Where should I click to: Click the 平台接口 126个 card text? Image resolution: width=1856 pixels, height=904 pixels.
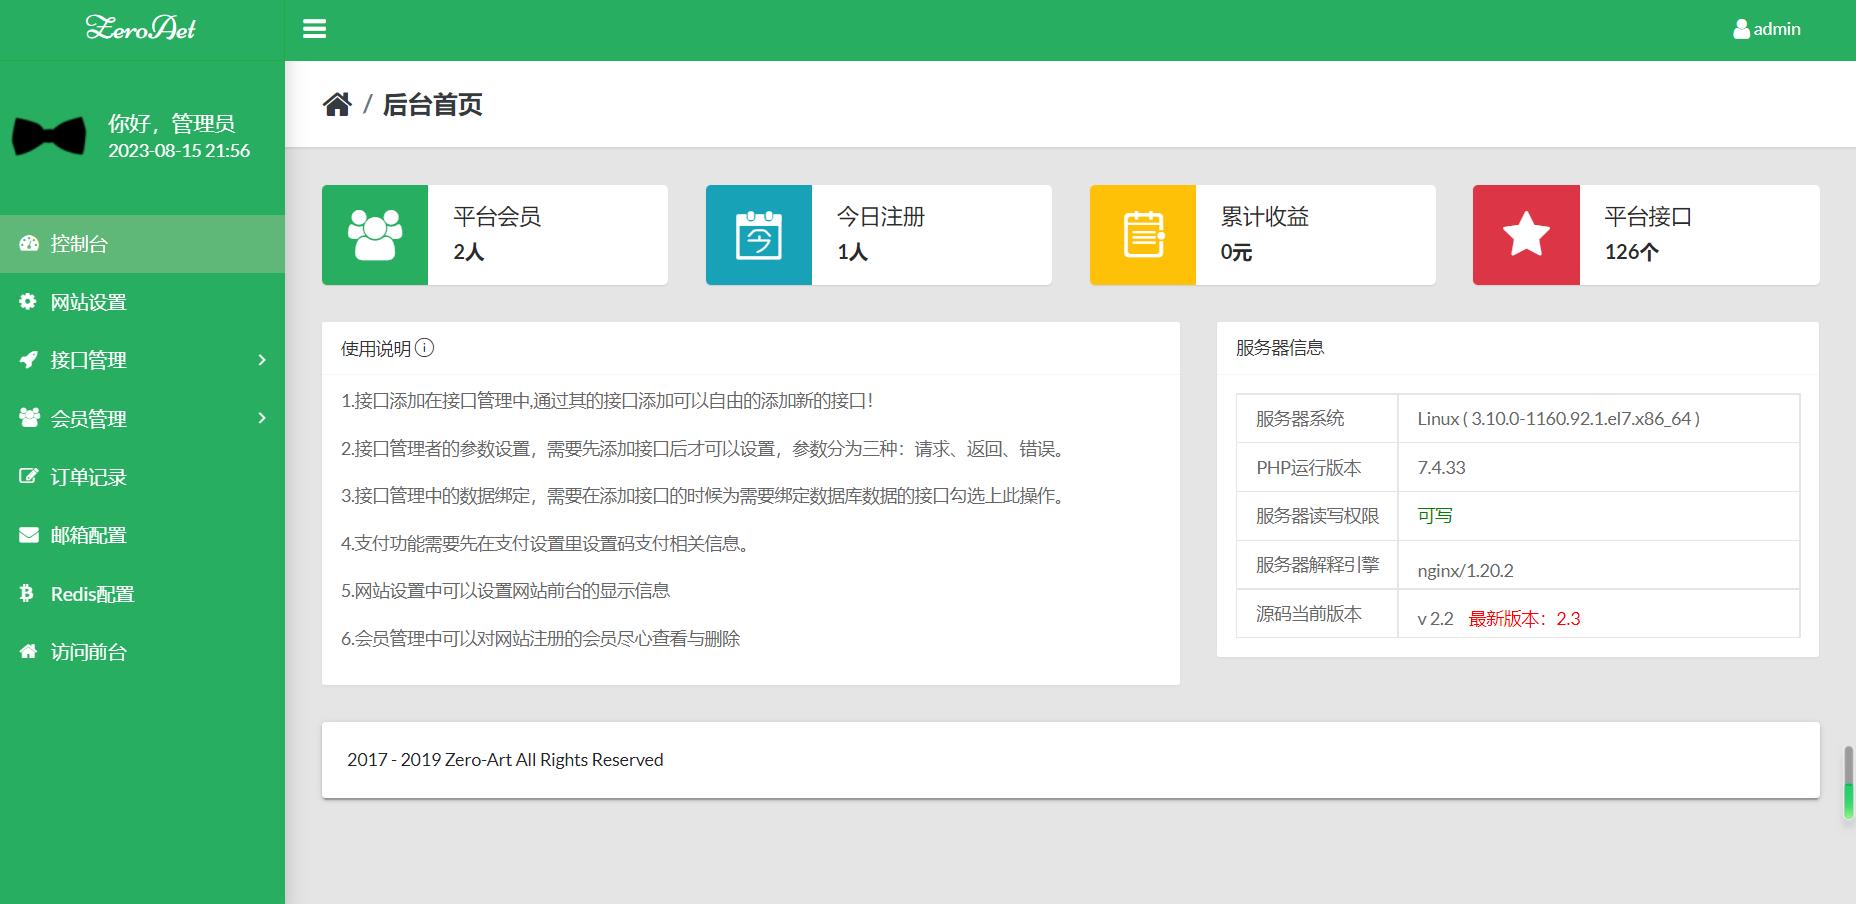tap(1648, 234)
